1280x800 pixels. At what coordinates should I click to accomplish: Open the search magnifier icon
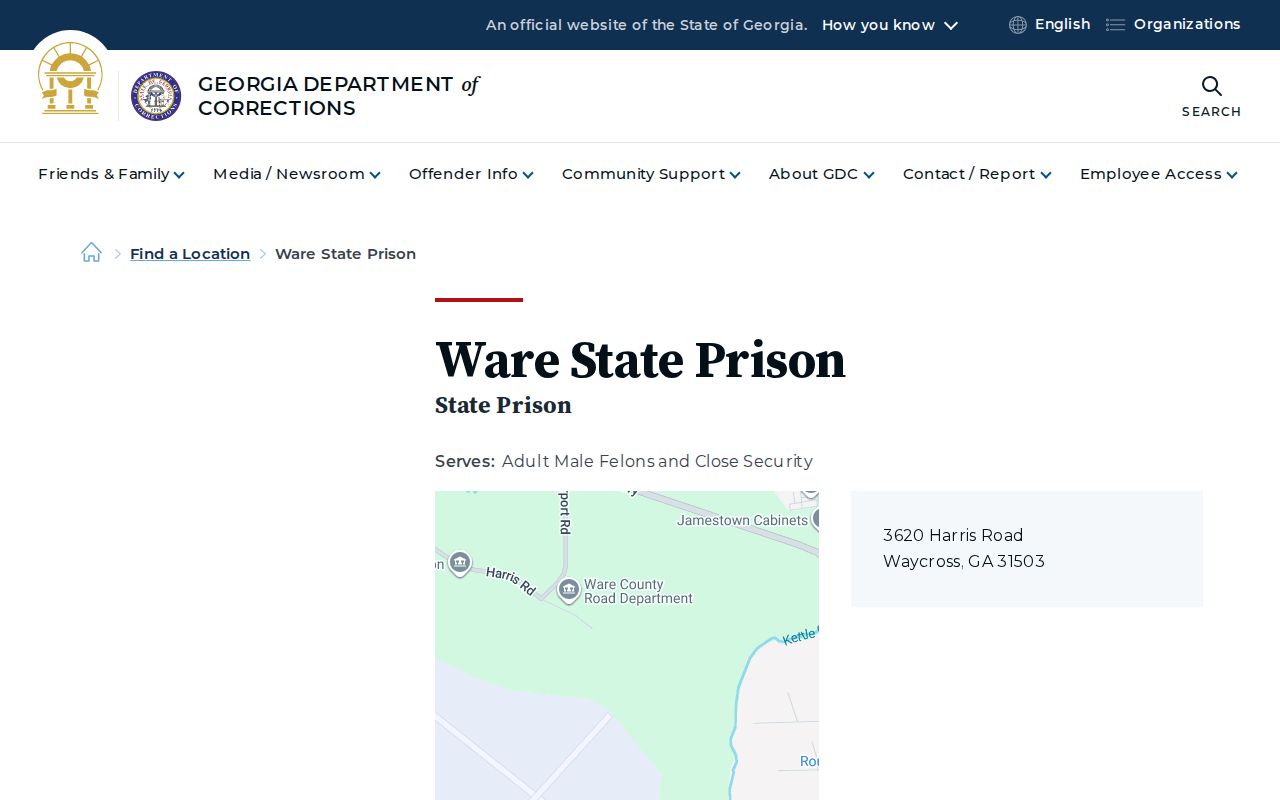click(1211, 86)
